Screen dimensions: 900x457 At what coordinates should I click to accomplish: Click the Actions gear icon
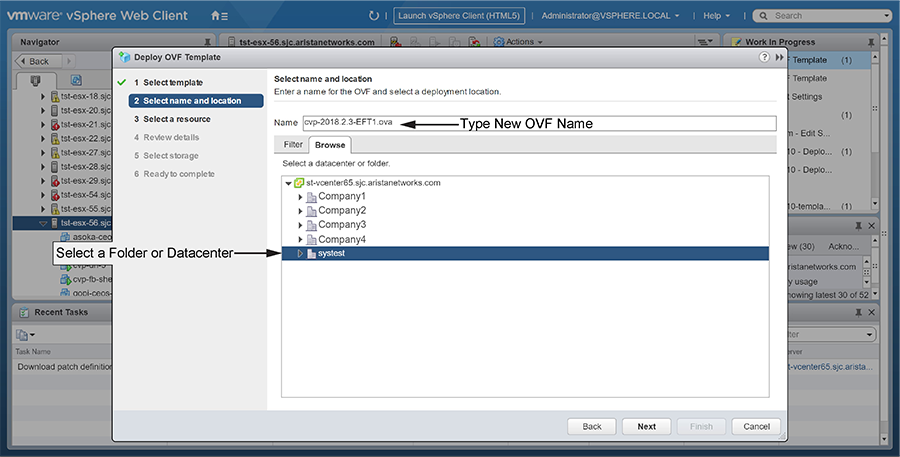(499, 42)
